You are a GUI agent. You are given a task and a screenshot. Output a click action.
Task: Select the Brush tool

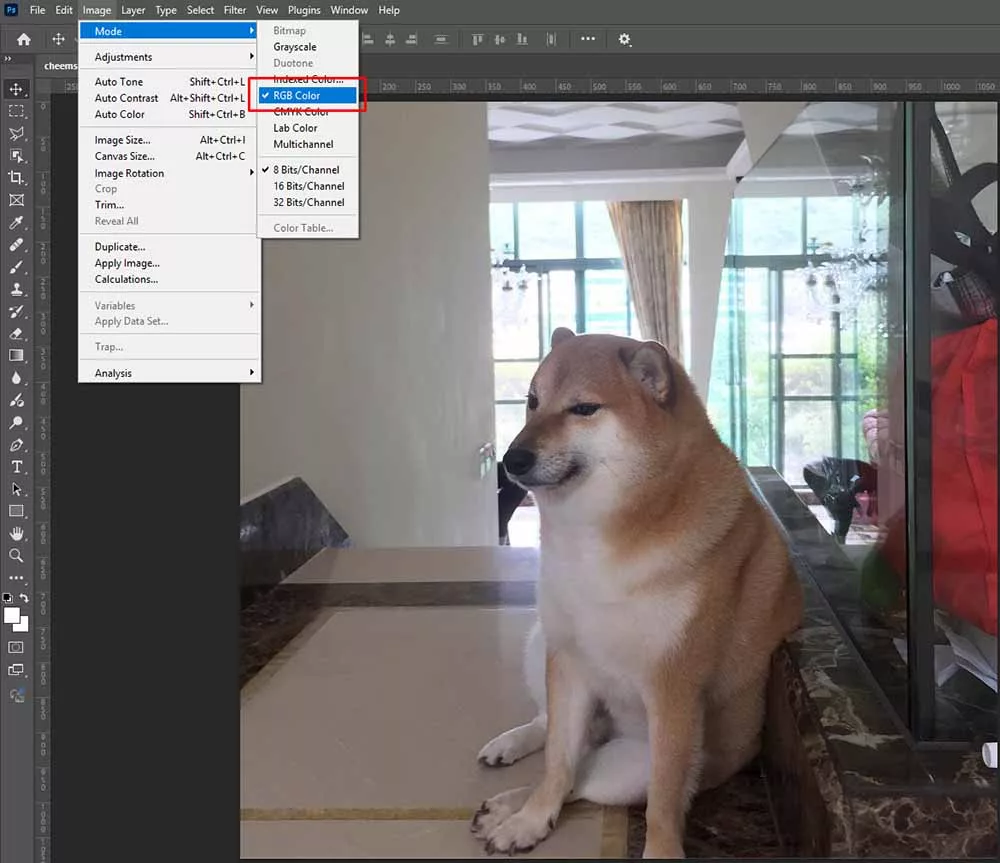tap(16, 267)
